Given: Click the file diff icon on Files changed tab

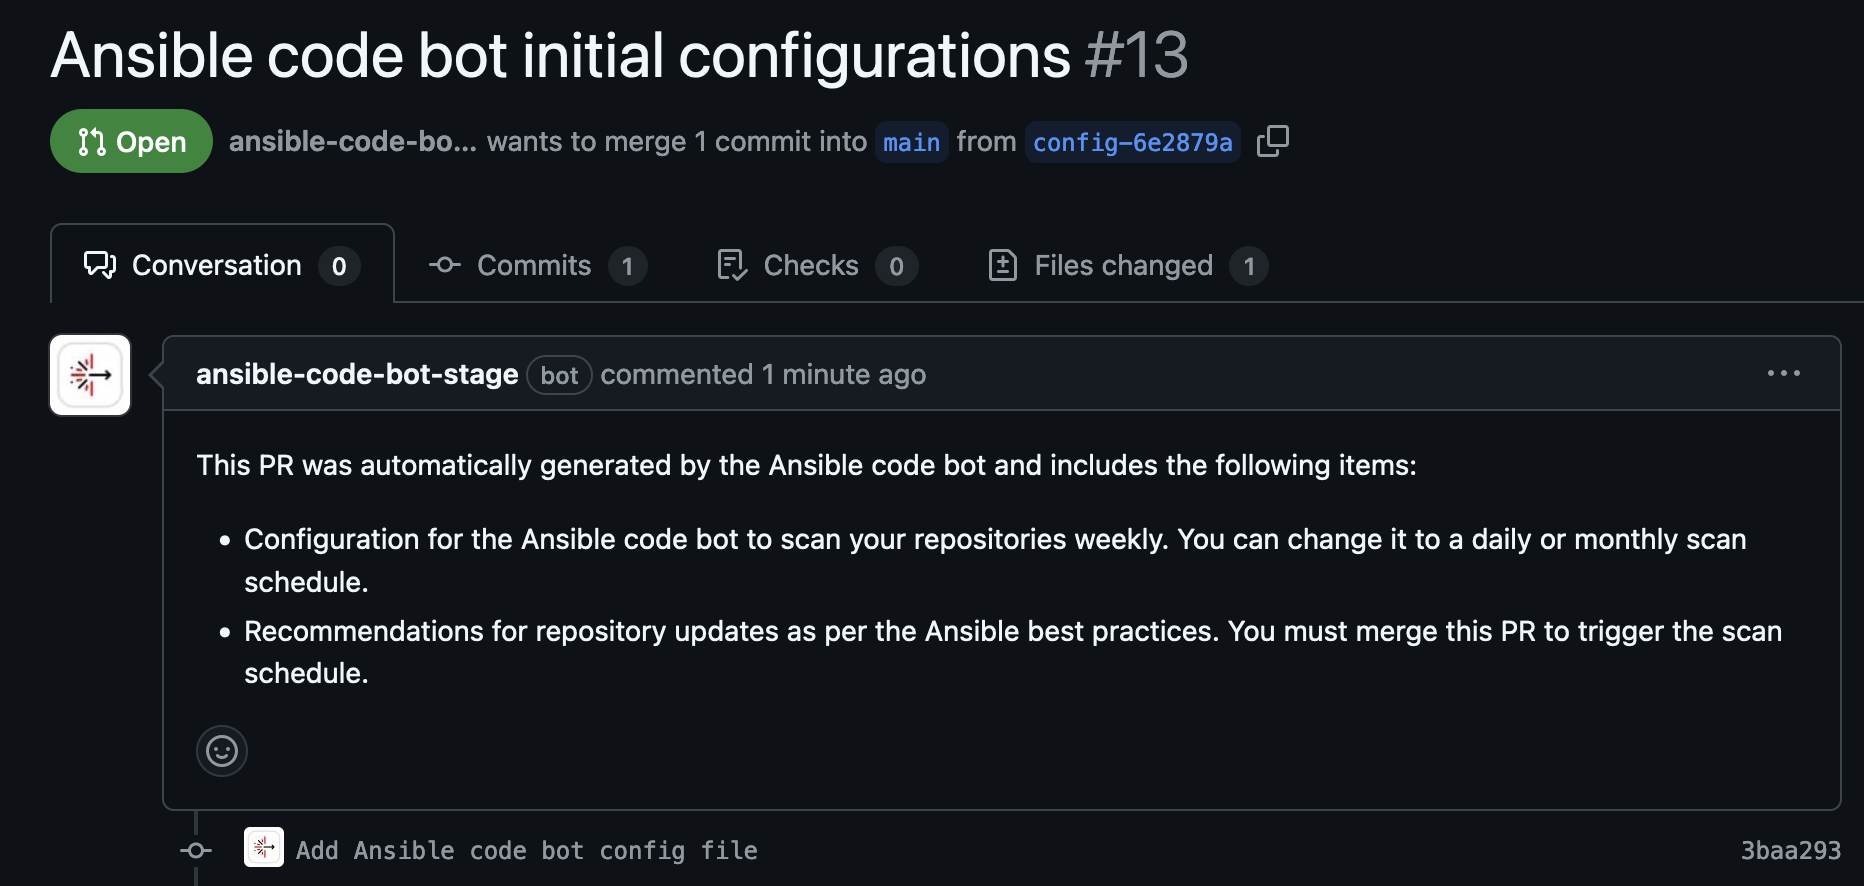Looking at the screenshot, I should pos(1001,265).
